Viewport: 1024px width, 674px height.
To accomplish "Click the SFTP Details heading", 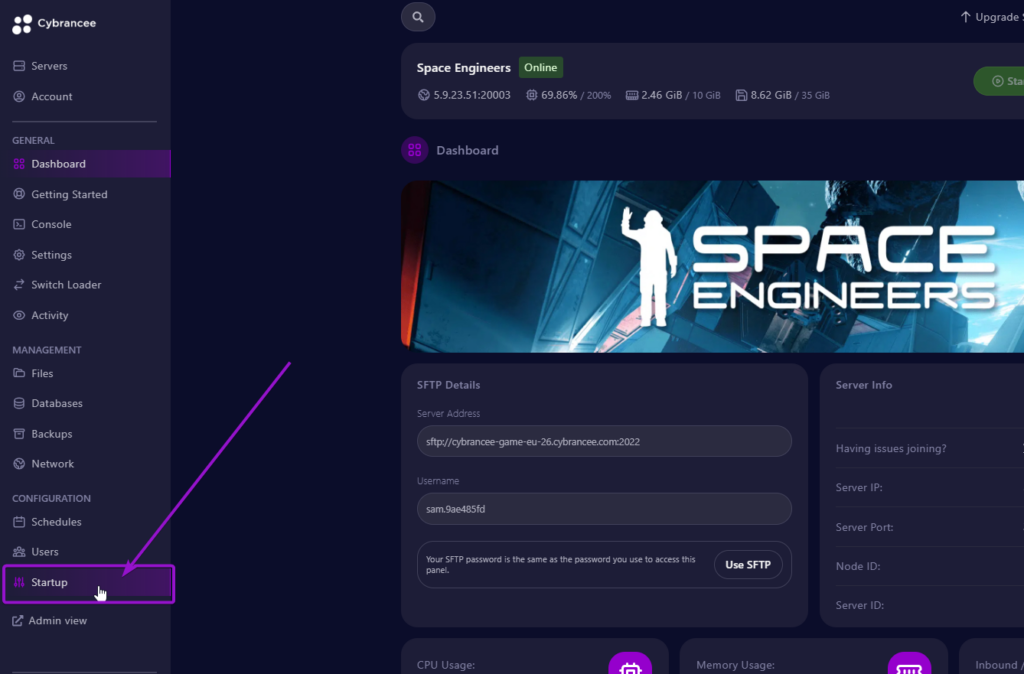I will pos(449,385).
